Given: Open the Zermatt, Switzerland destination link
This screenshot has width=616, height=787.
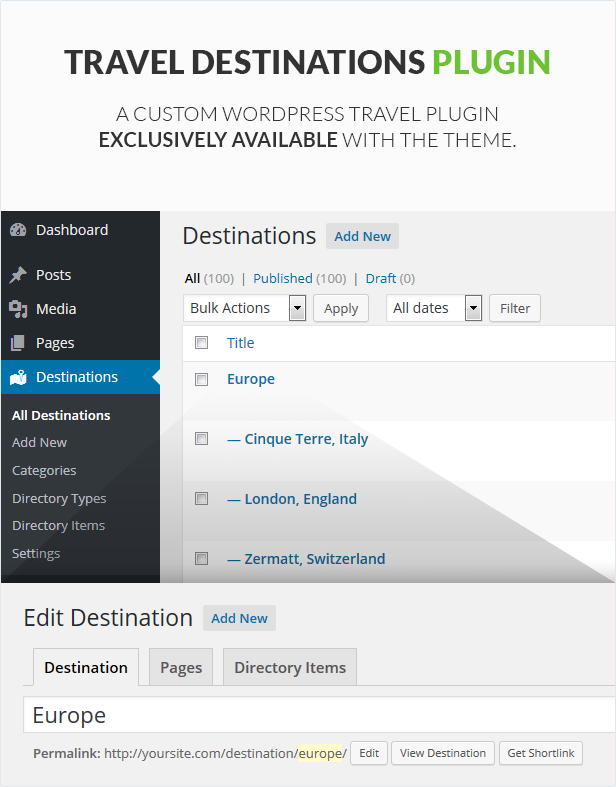Looking at the screenshot, I should pos(306,559).
